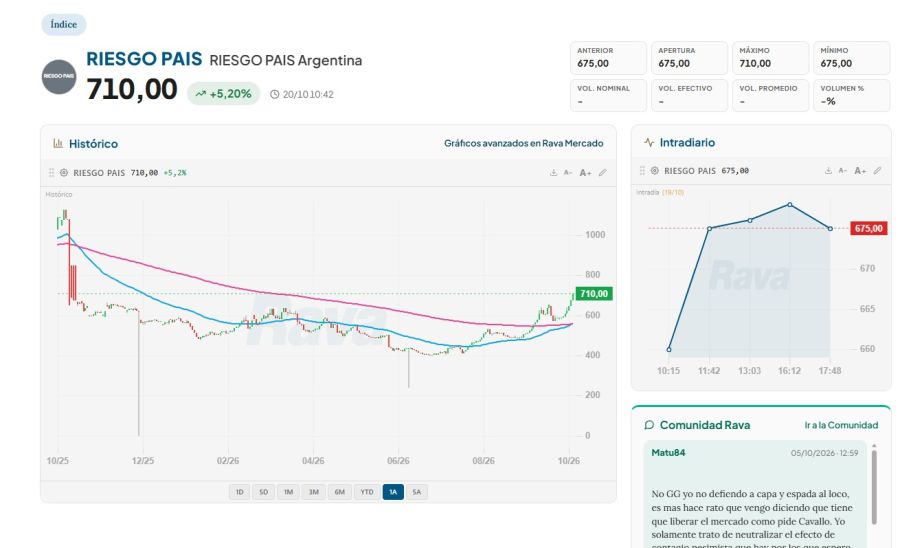Viewport: 900px width, 548px height.
Task: Click the VOL. PROMEDIO stat box
Action: [770, 95]
